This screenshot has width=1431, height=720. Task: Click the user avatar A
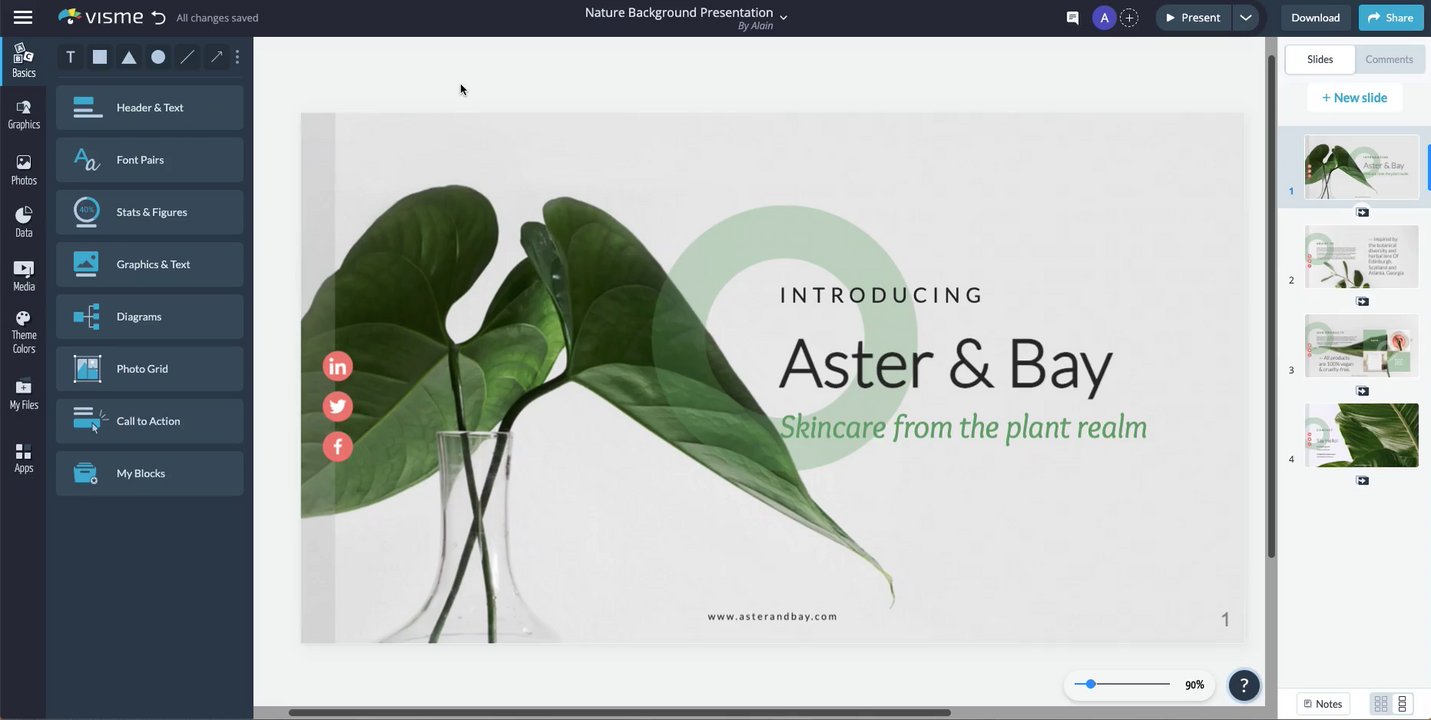pyautogui.click(x=1104, y=17)
